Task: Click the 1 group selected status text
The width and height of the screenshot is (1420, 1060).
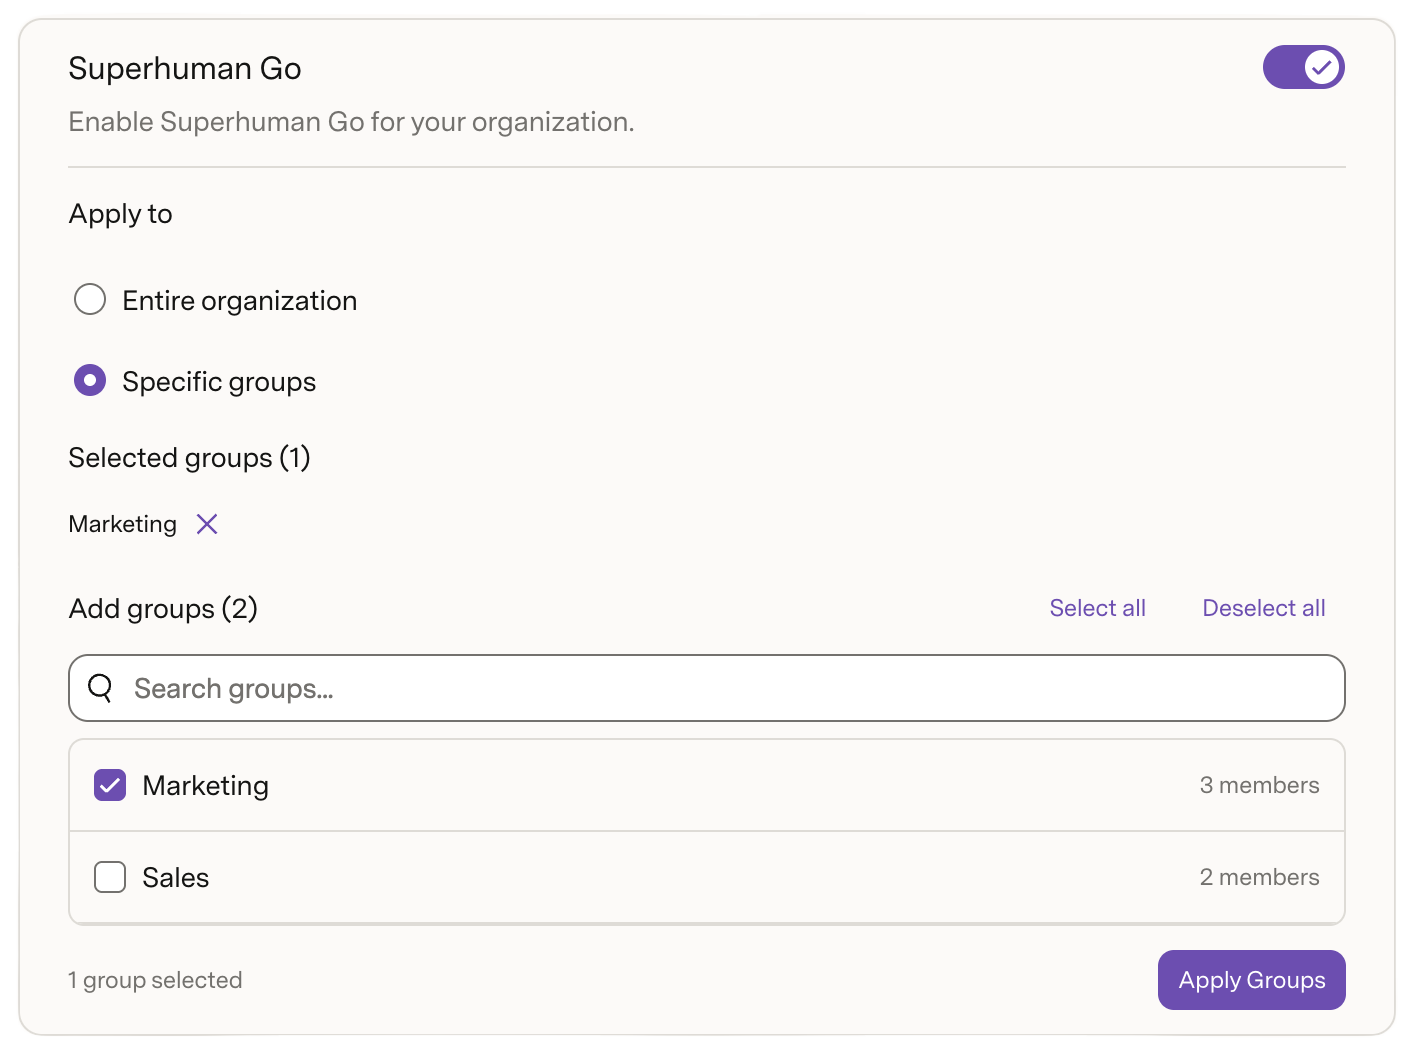Action: (155, 980)
